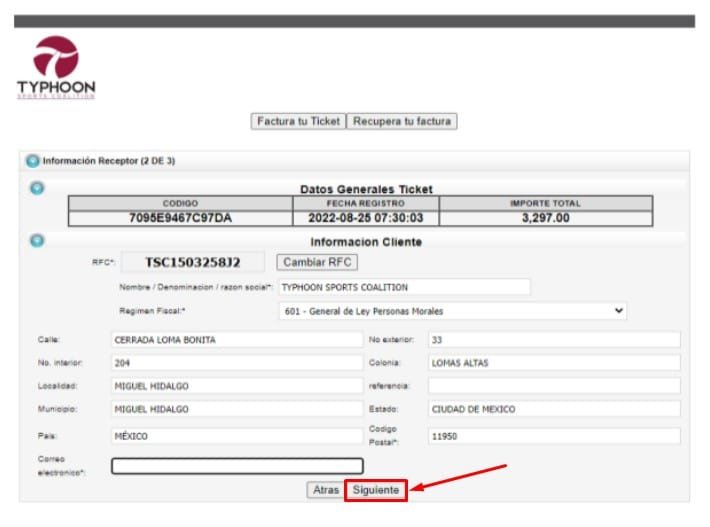This screenshot has height=527, width=710.
Task: Focus the Nombre / razon social field
Action: pyautogui.click(x=404, y=287)
